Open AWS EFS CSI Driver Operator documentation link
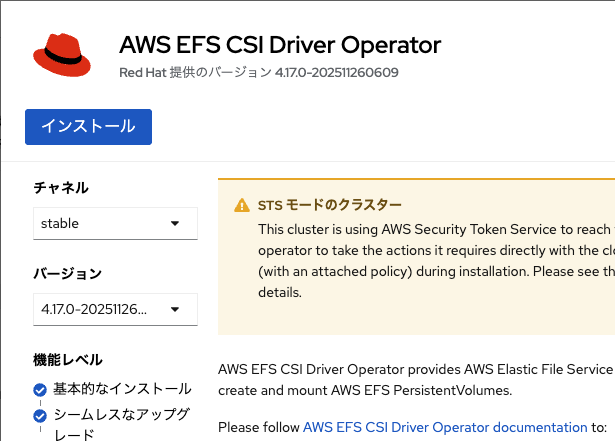The width and height of the screenshot is (615, 441). click(x=445, y=427)
